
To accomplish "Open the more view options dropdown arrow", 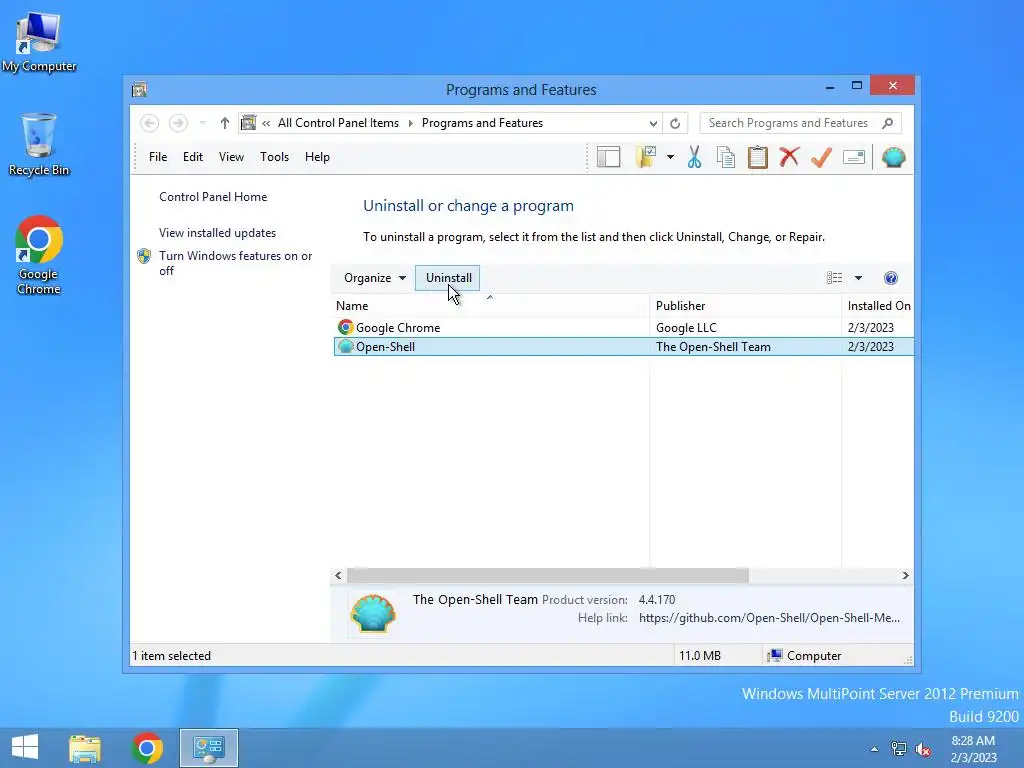I will 859,278.
